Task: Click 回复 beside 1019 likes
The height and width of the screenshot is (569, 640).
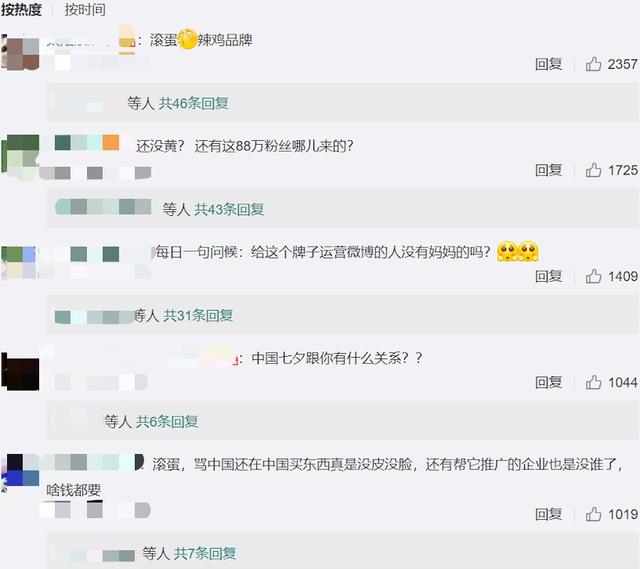Action: (x=549, y=514)
